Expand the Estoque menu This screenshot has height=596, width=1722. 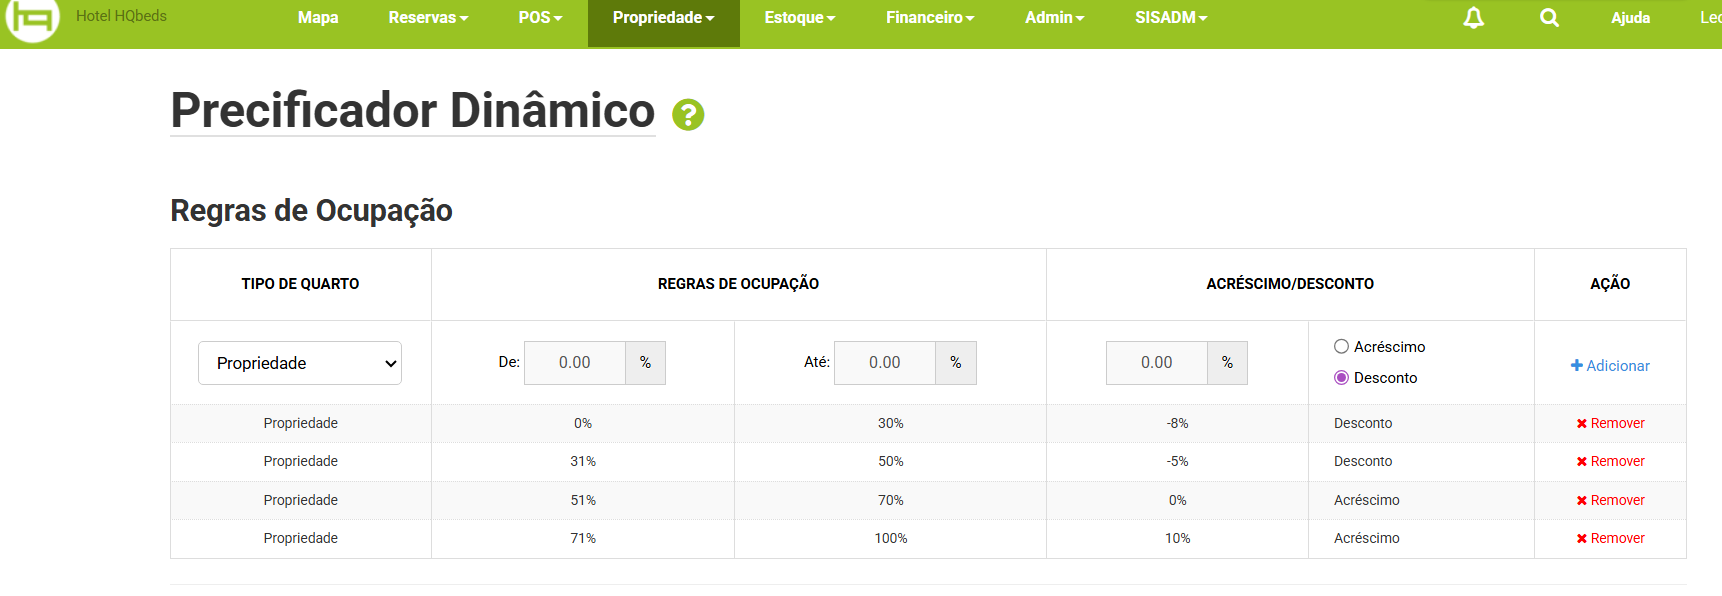(x=799, y=18)
